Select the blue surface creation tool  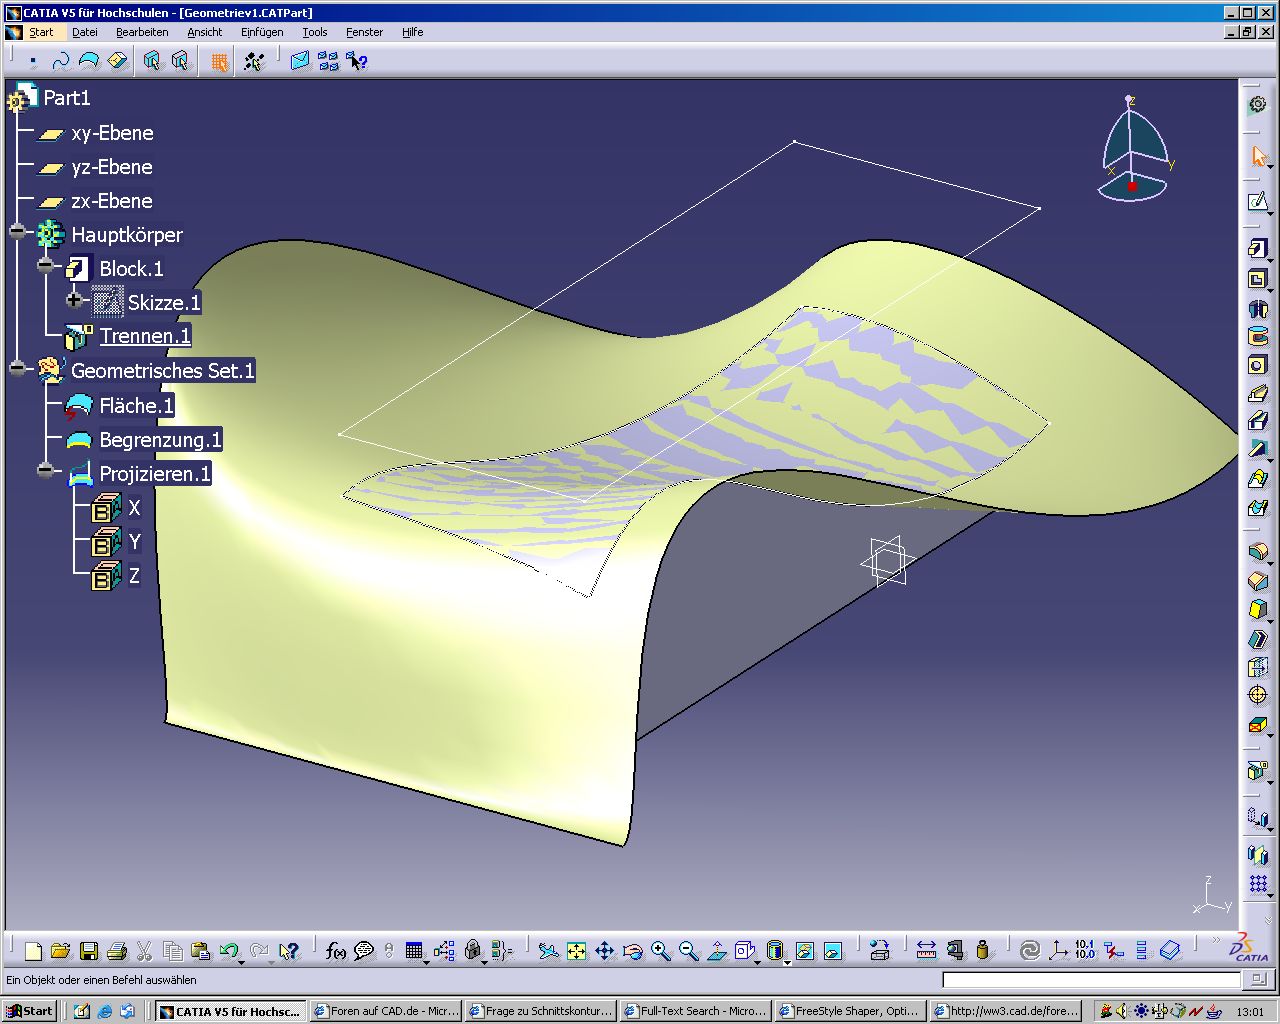pos(89,61)
